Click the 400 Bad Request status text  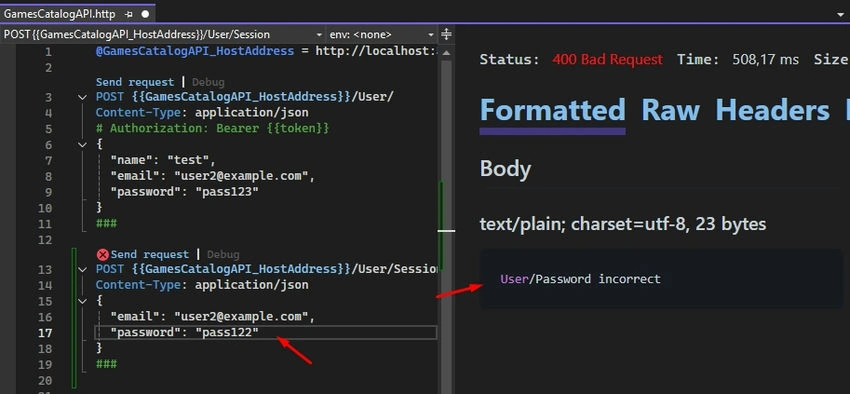point(607,59)
